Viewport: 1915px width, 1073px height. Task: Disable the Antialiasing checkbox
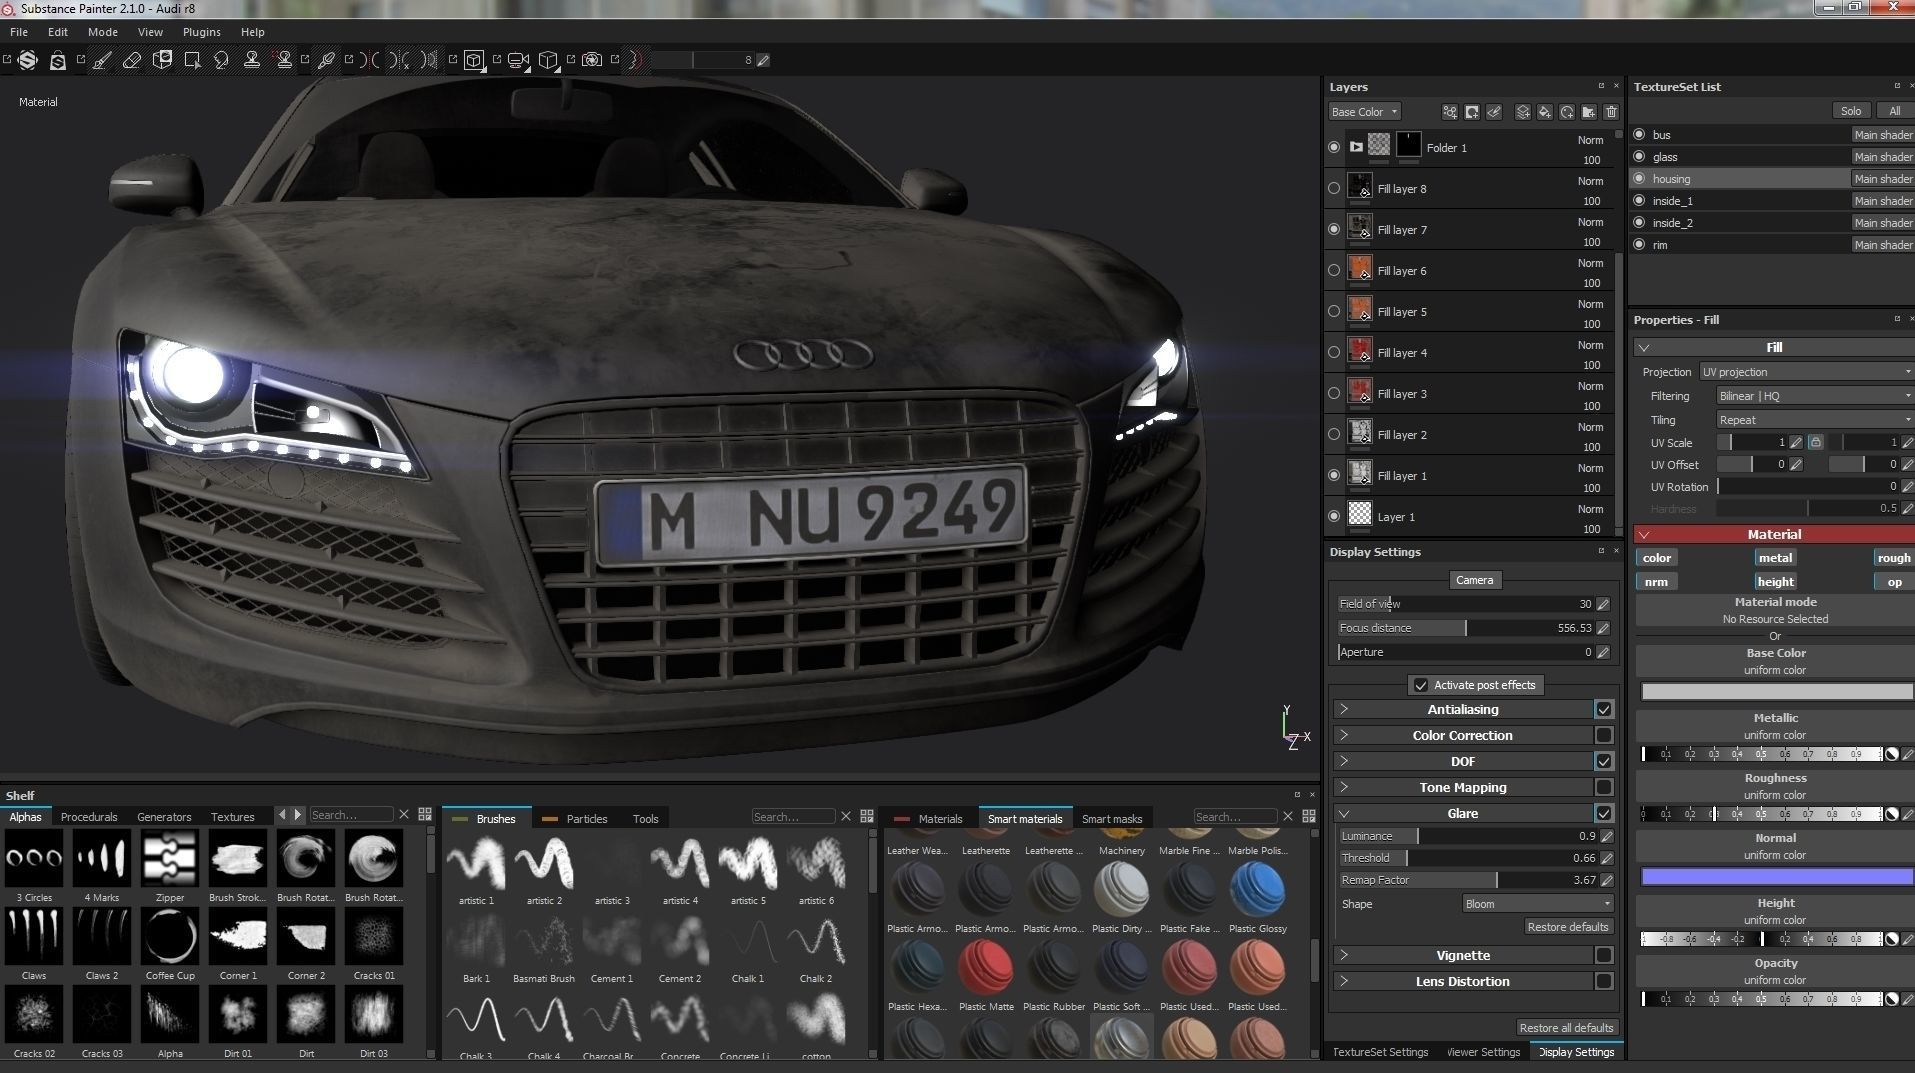point(1604,709)
